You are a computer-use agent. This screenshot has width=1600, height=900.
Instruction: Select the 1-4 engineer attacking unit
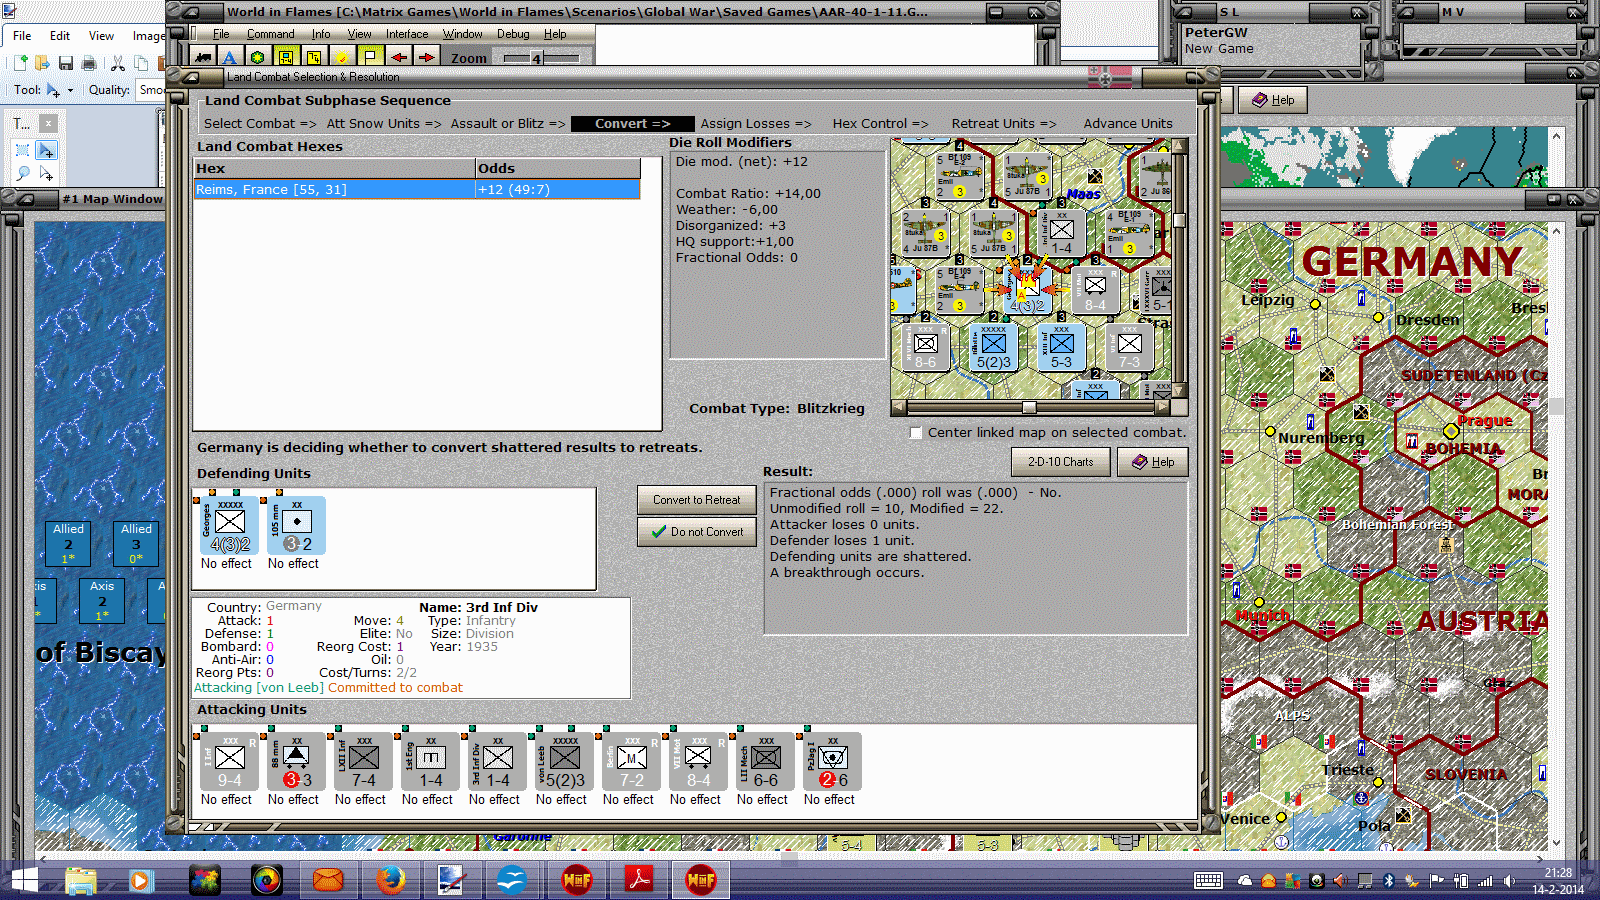click(431, 762)
